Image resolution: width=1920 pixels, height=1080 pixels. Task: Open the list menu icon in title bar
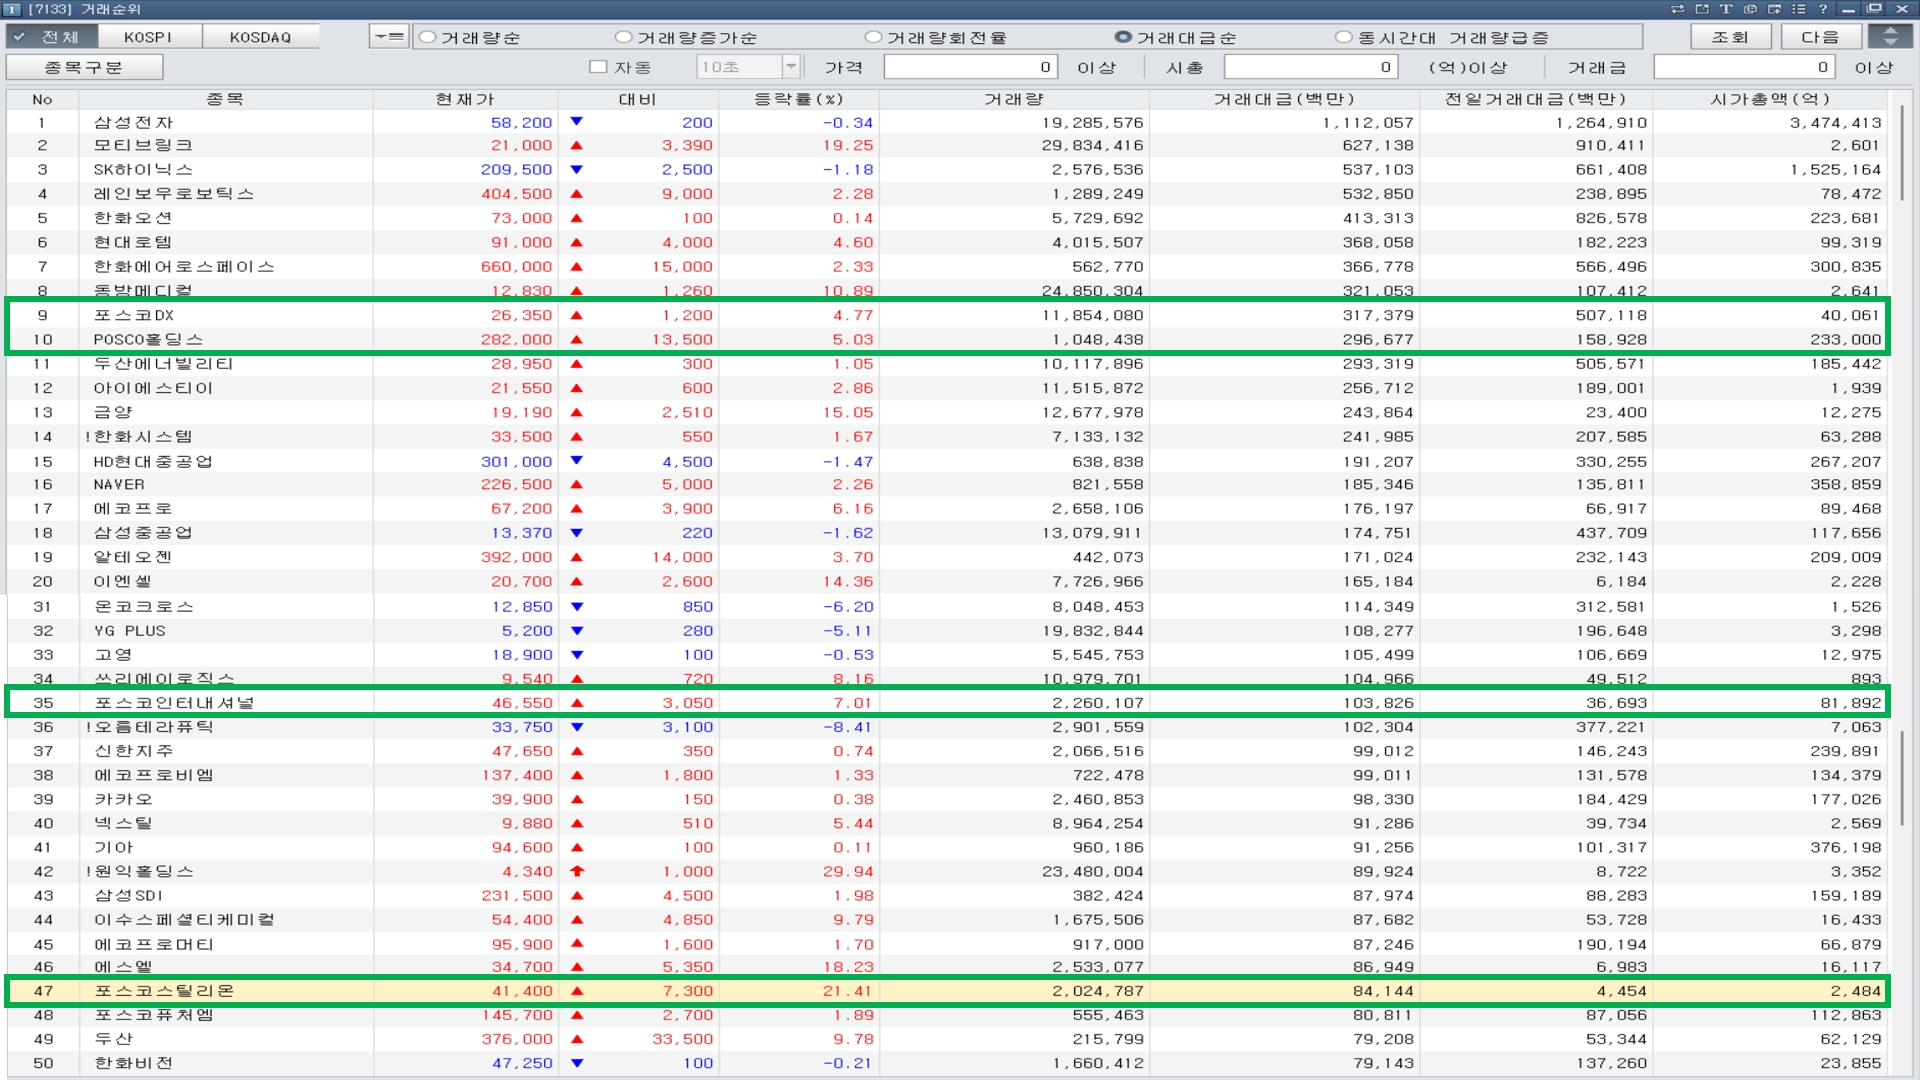(1799, 9)
